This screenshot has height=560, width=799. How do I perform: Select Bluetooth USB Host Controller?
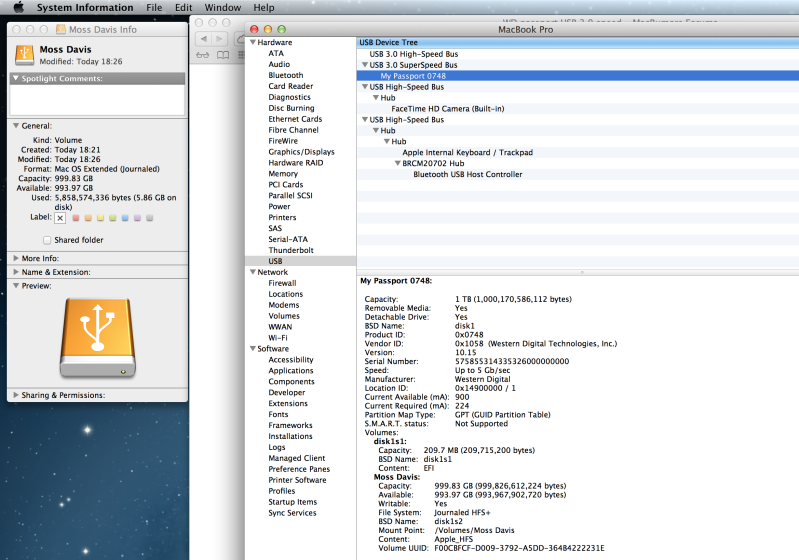pyautogui.click(x=468, y=174)
